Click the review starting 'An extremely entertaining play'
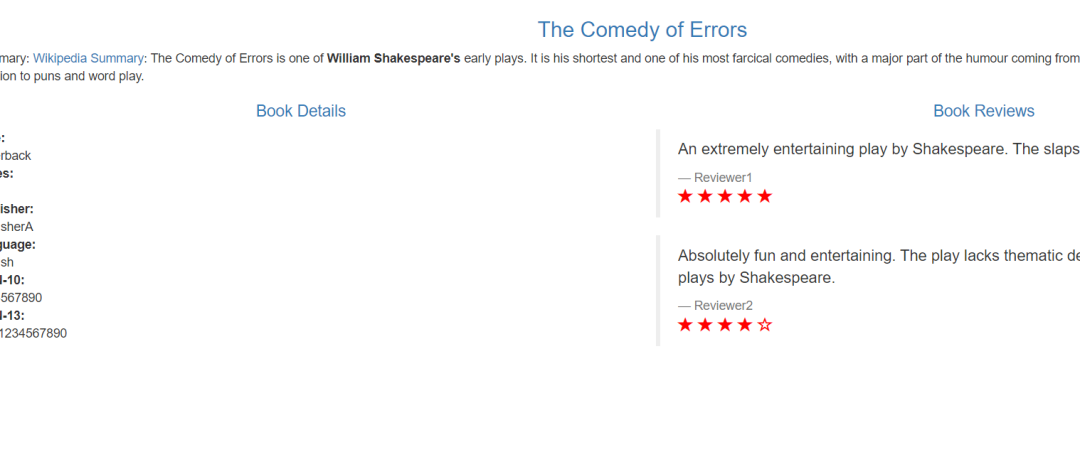 (x=879, y=149)
